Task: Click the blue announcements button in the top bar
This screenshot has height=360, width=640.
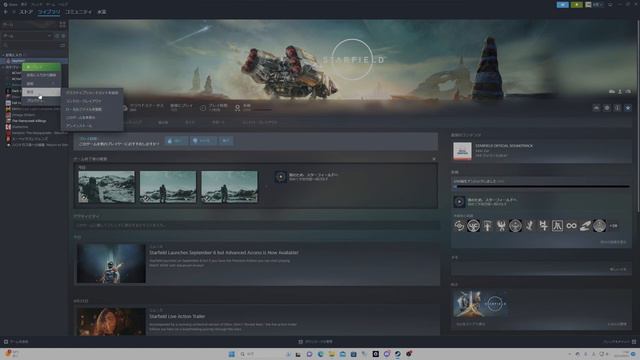Action: 562,4
